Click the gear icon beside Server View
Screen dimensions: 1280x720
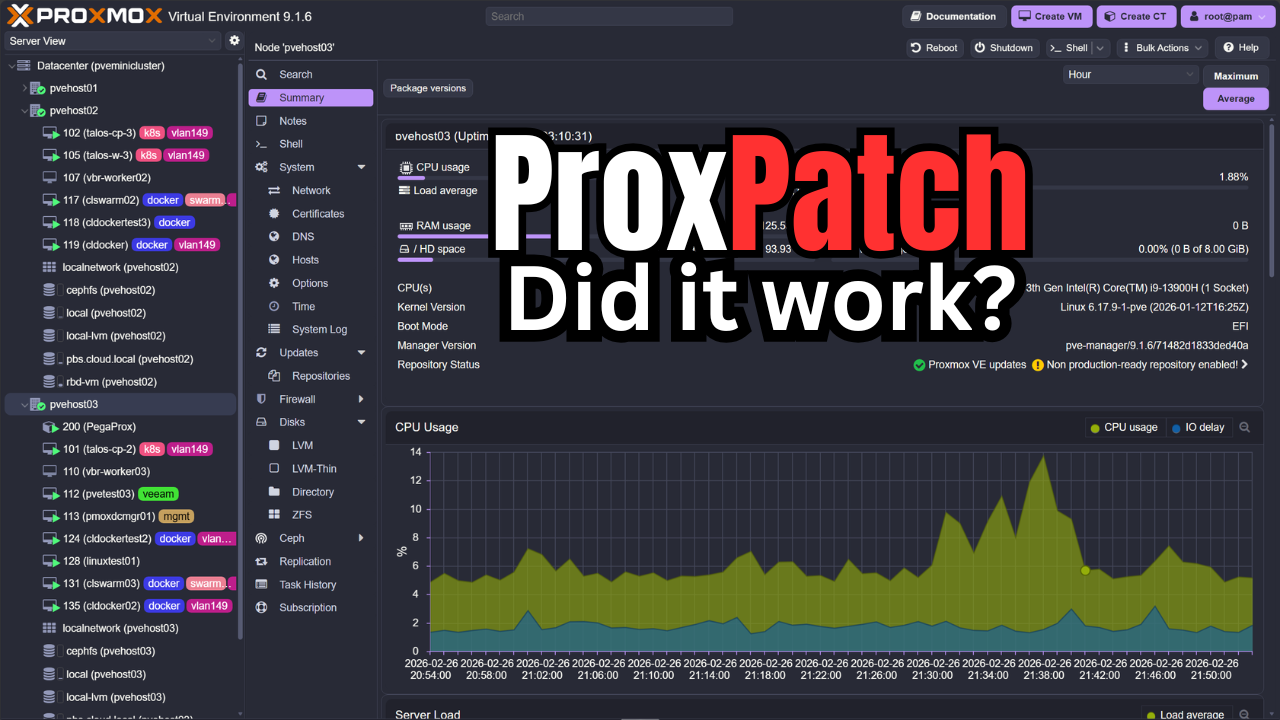[x=234, y=39]
